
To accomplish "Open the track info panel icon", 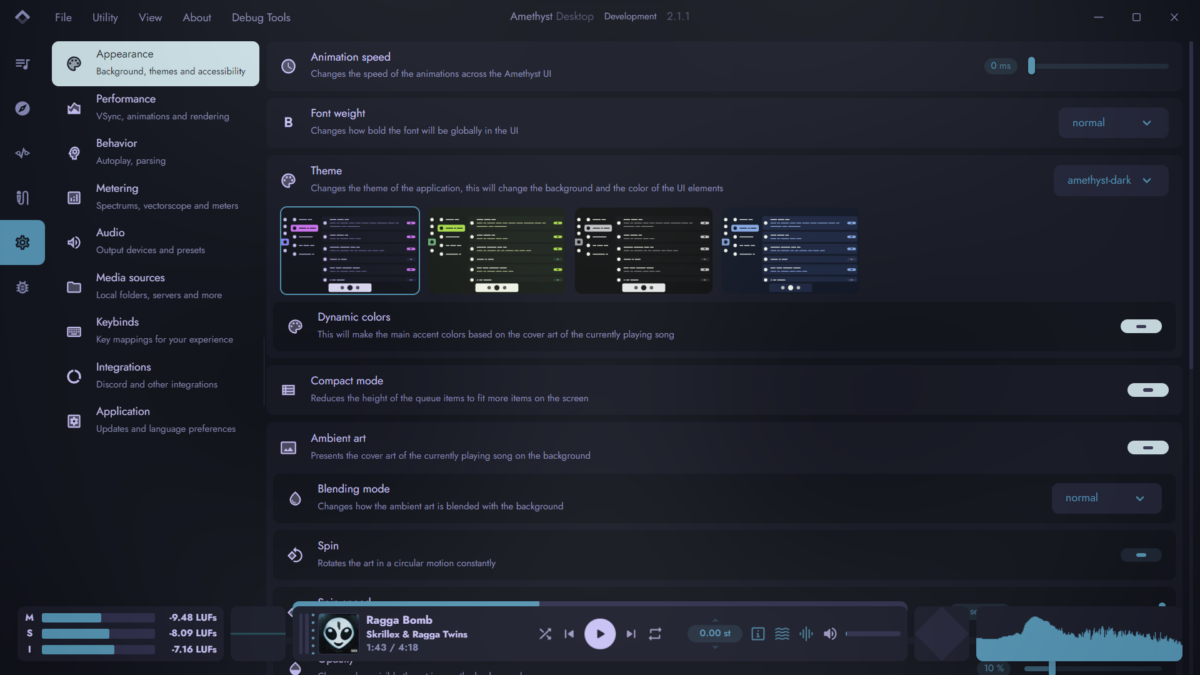I will click(758, 634).
